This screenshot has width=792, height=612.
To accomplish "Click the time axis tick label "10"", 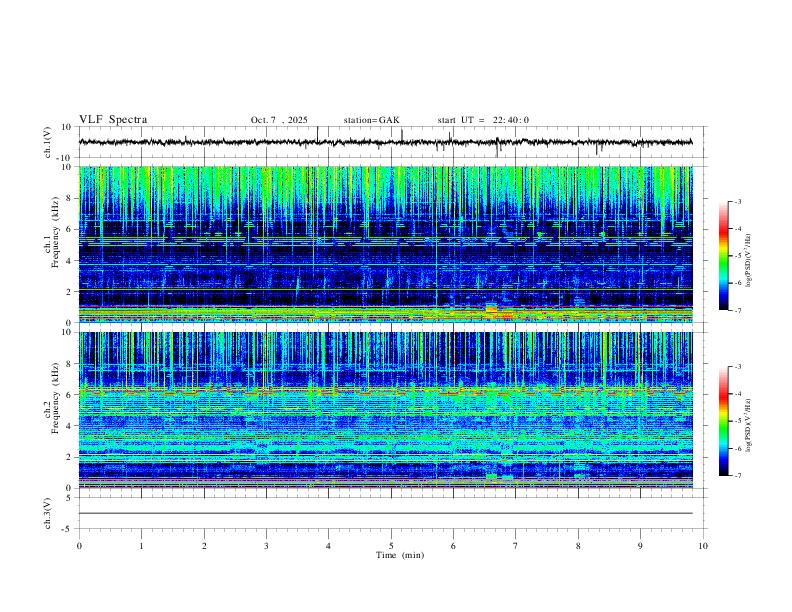I will (x=703, y=546).
